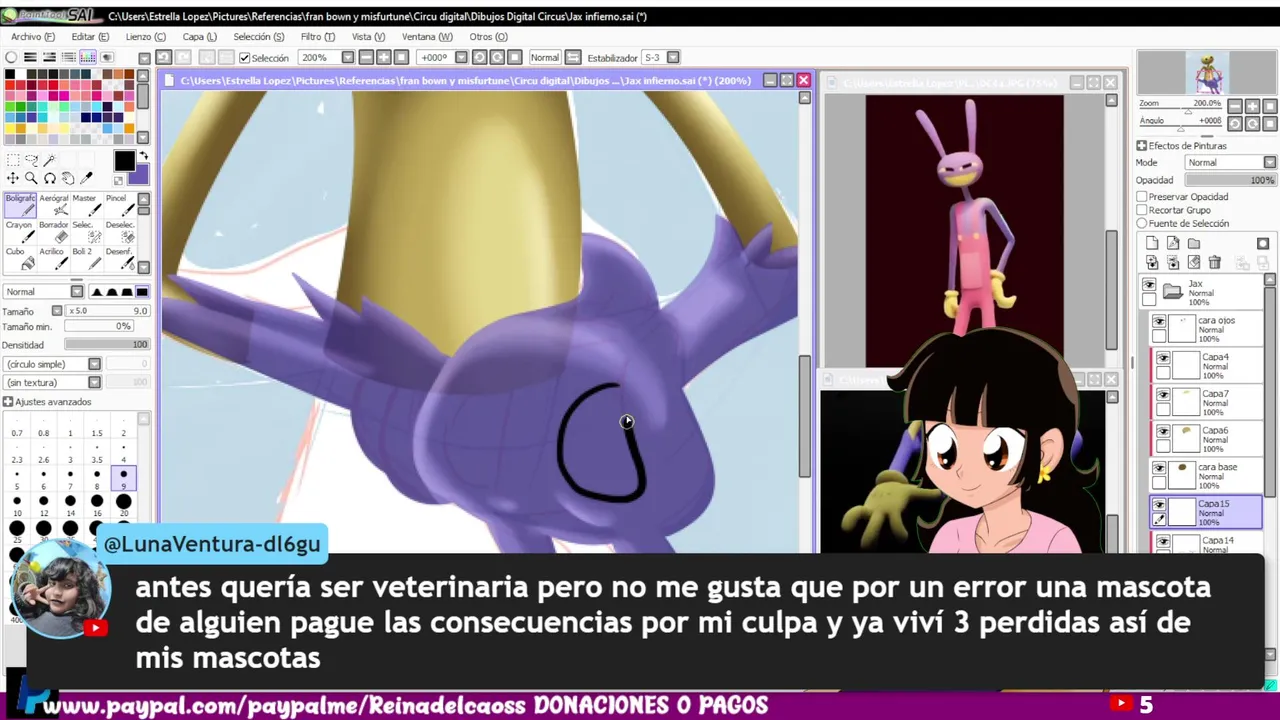Viewport: 1280px width, 720px height.
Task: Delete the selected layer (trash icon)
Action: pyautogui.click(x=1215, y=262)
